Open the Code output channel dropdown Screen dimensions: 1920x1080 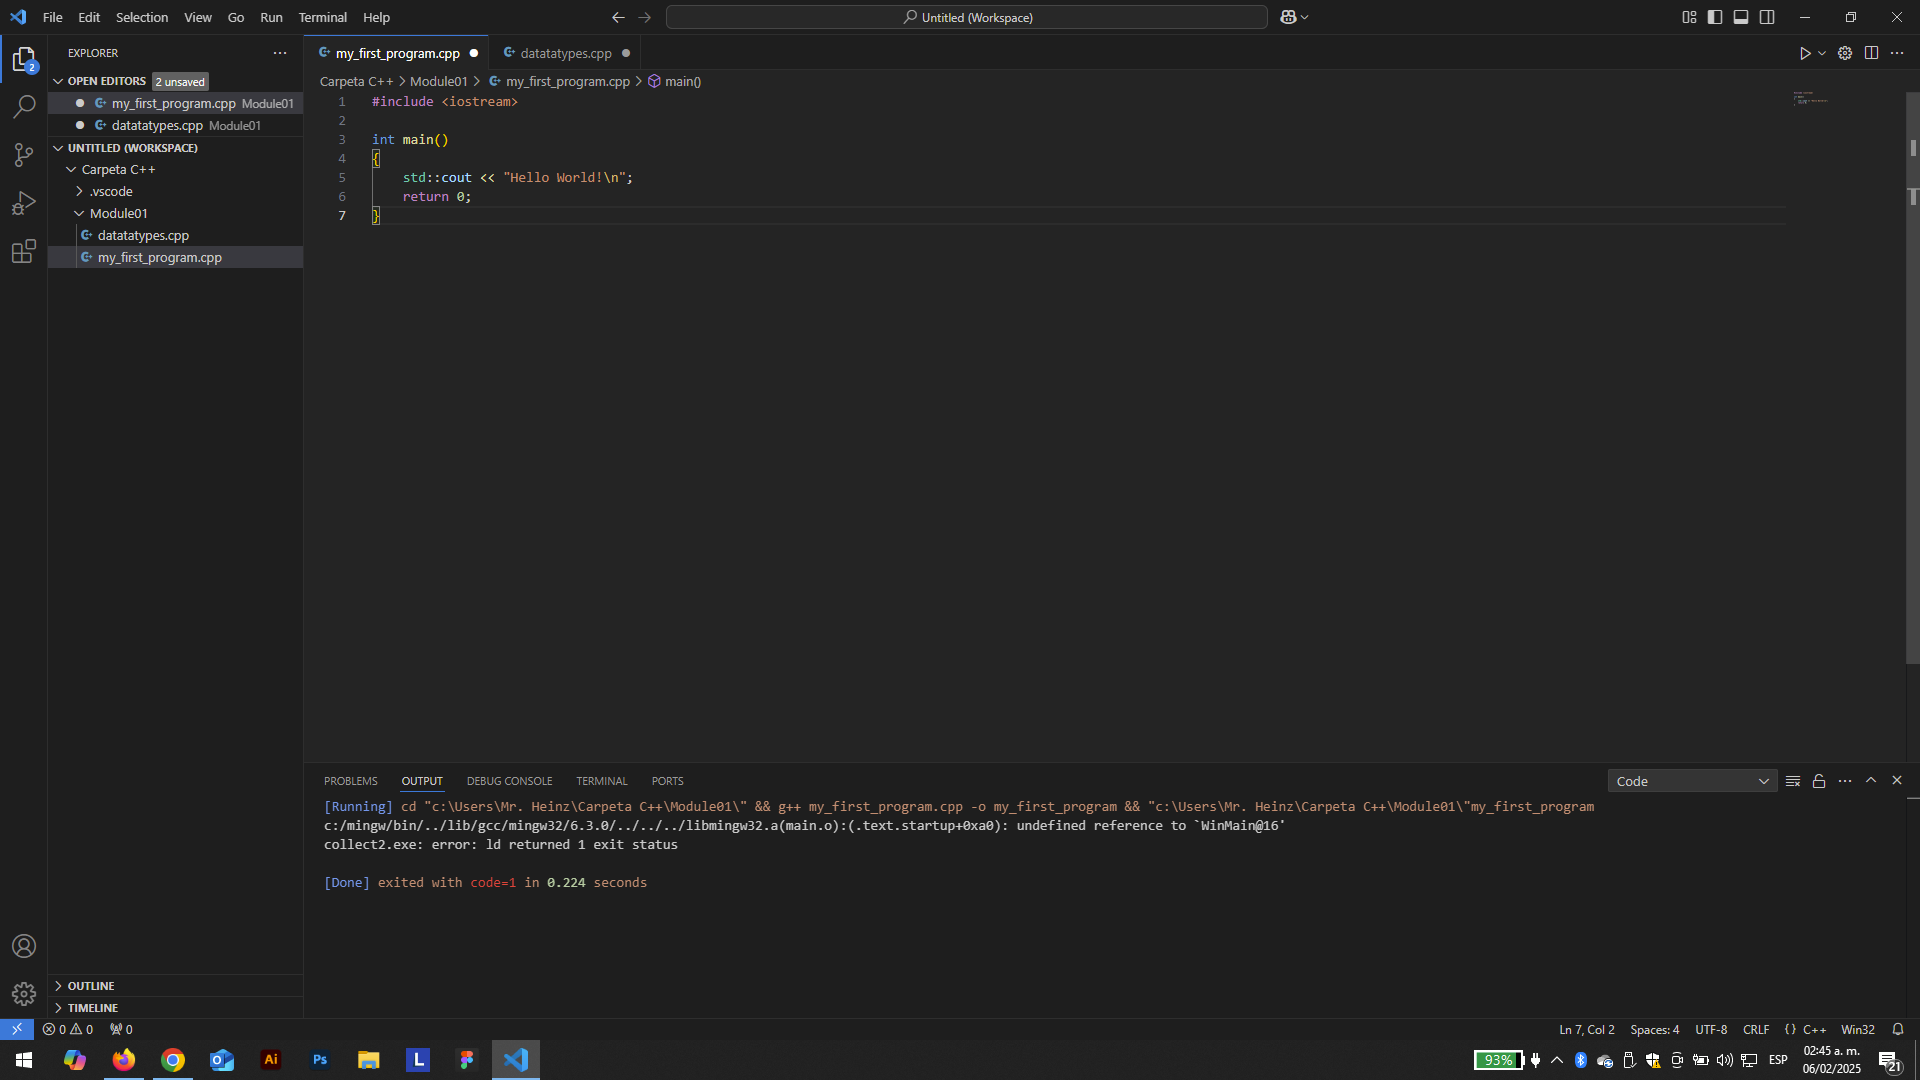[1692, 781]
